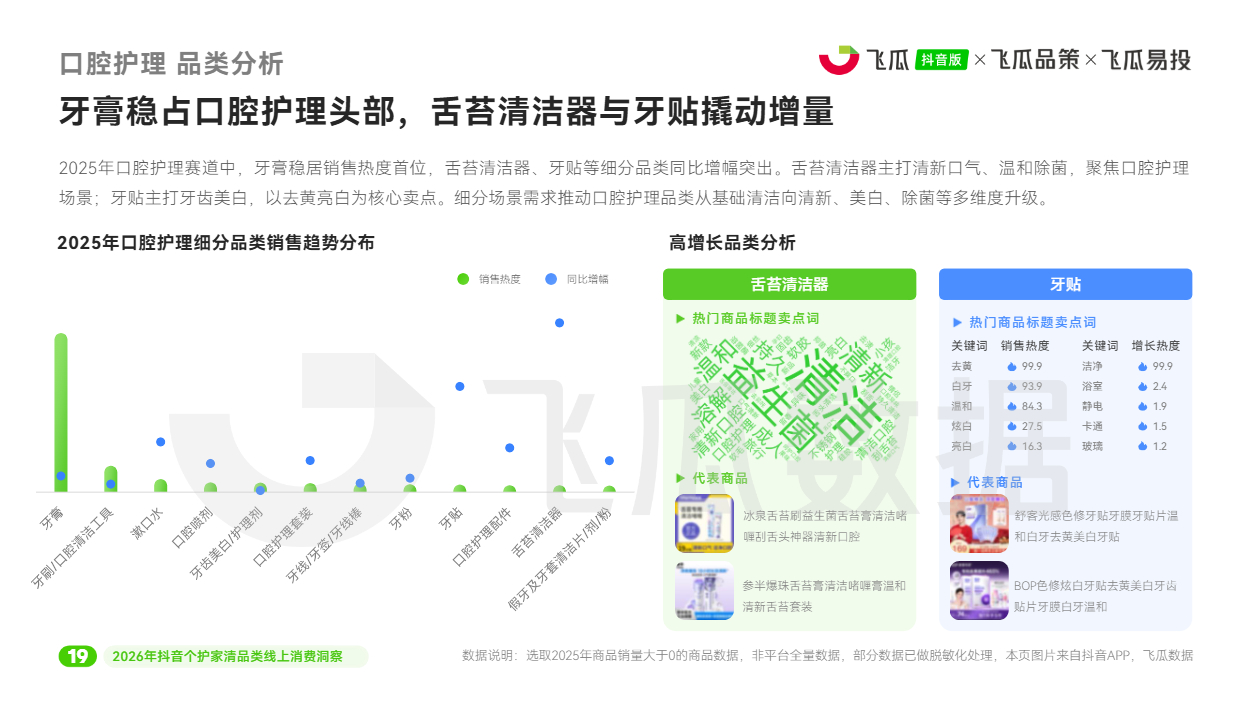The image size is (1250, 703).
Task: Click the blue triangle beside 热门商品标题卖点词
Action: coord(957,322)
